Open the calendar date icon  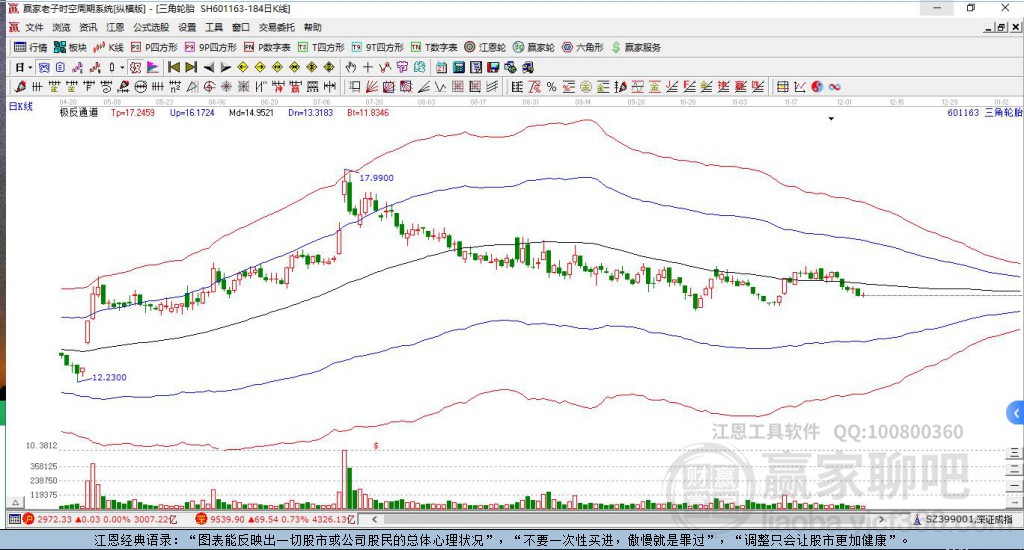pos(441,67)
